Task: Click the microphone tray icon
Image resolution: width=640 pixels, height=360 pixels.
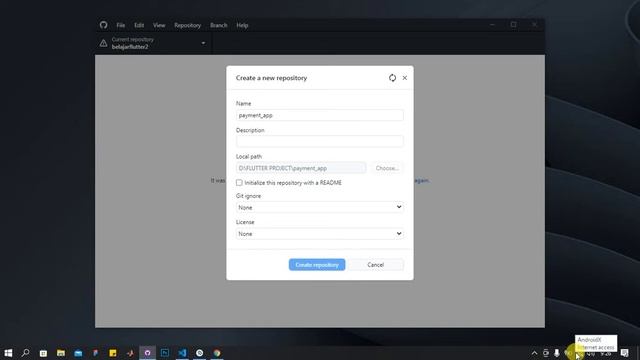Action: [x=556, y=353]
